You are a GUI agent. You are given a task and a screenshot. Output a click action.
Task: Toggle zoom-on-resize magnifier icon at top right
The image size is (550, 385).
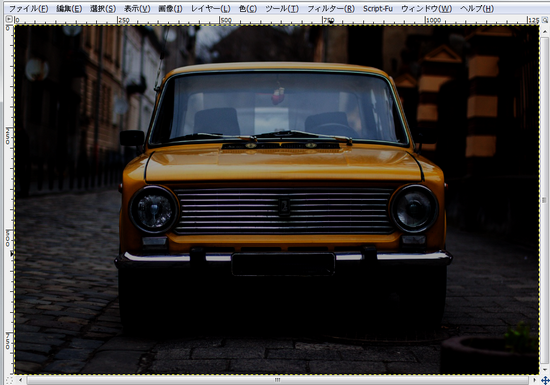pyautogui.click(x=545, y=20)
